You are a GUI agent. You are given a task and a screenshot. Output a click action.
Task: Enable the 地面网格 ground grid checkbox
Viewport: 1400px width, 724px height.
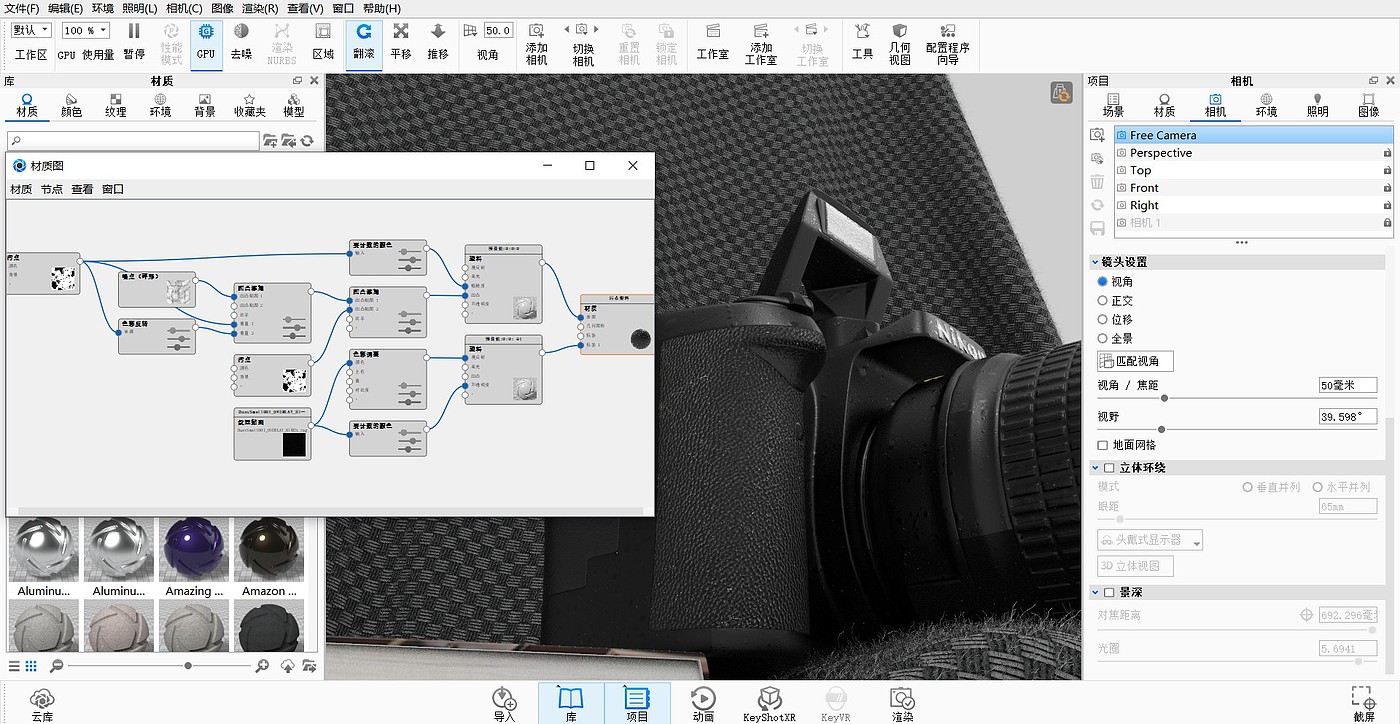coord(1103,445)
